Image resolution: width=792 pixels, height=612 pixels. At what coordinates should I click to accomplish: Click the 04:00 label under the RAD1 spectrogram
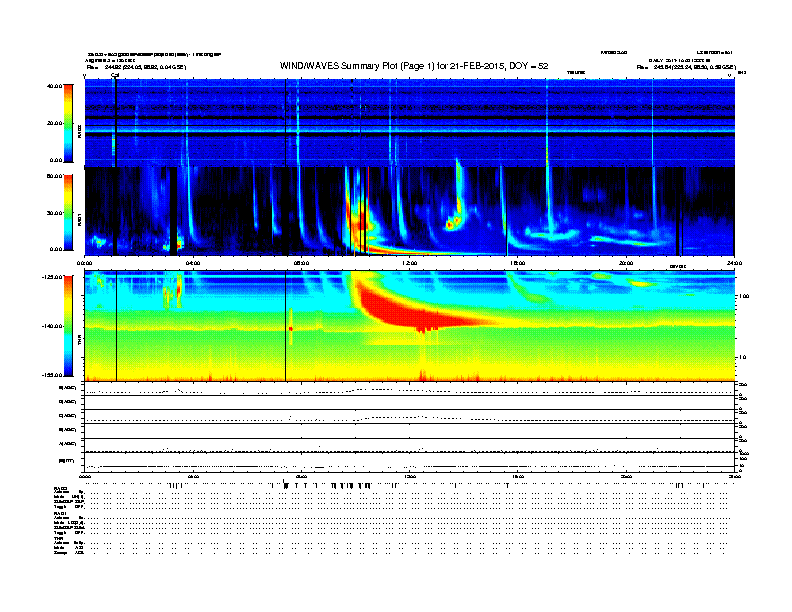click(x=193, y=263)
